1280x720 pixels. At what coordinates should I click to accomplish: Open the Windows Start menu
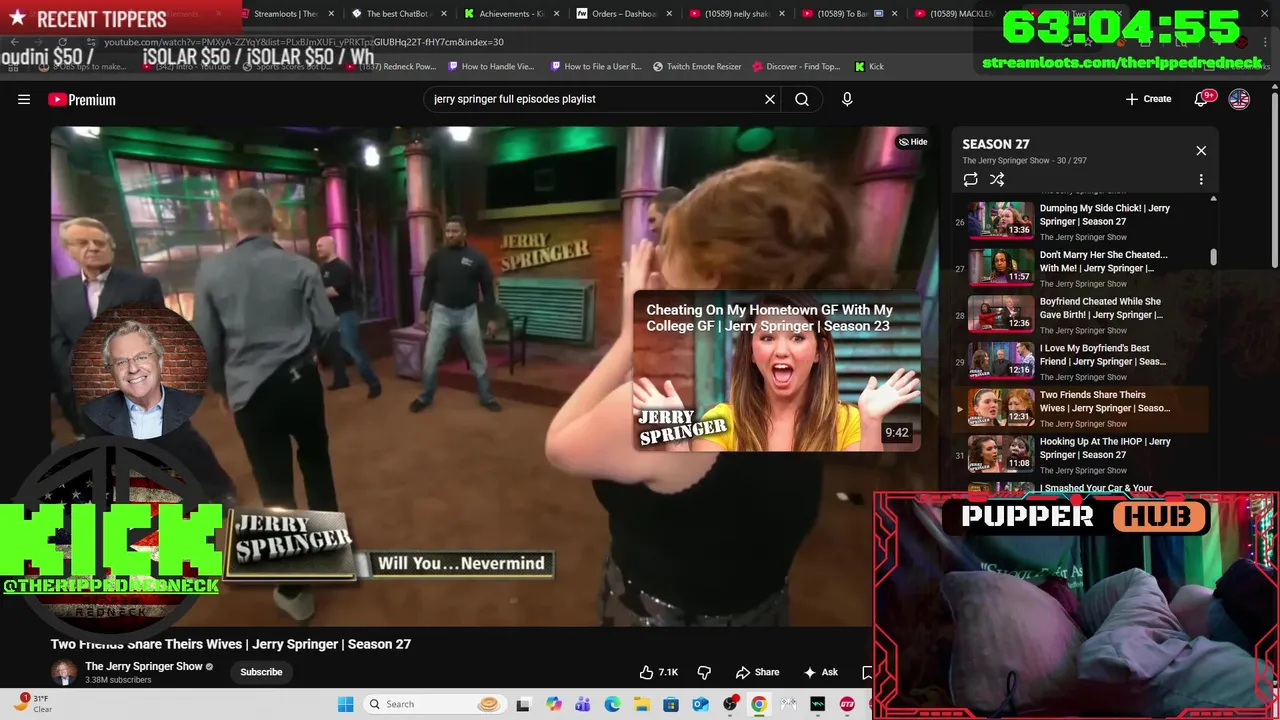click(x=346, y=704)
